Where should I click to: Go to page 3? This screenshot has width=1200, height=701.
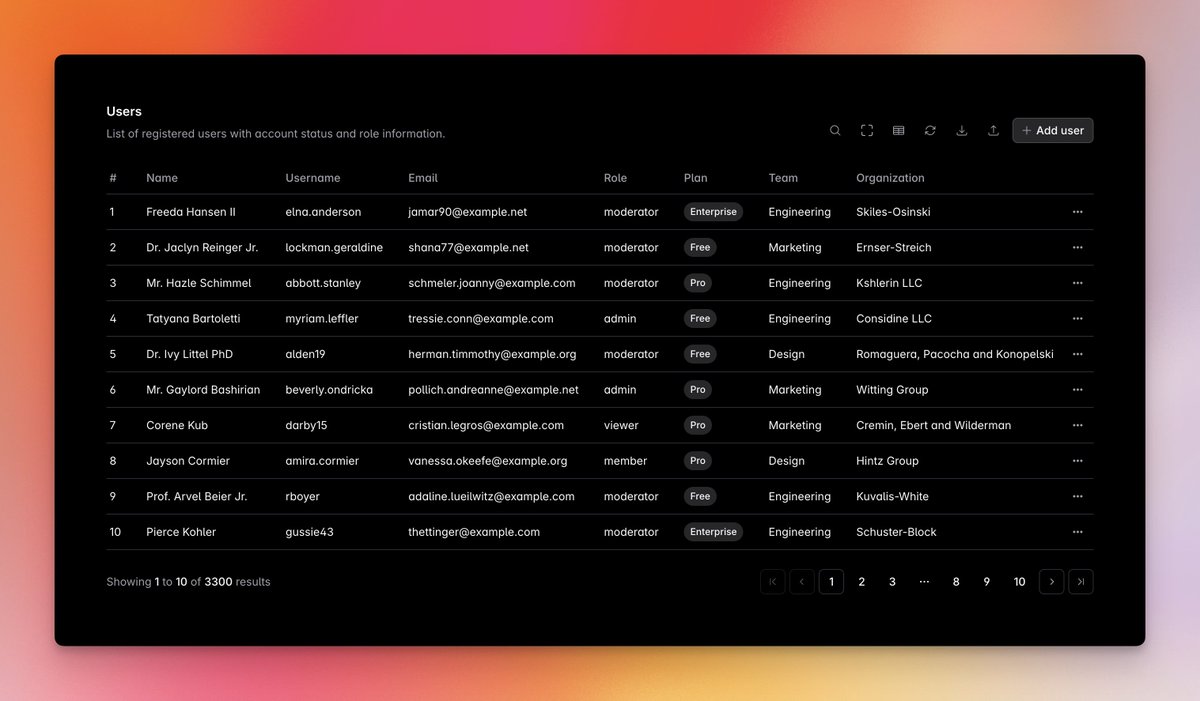(x=893, y=582)
